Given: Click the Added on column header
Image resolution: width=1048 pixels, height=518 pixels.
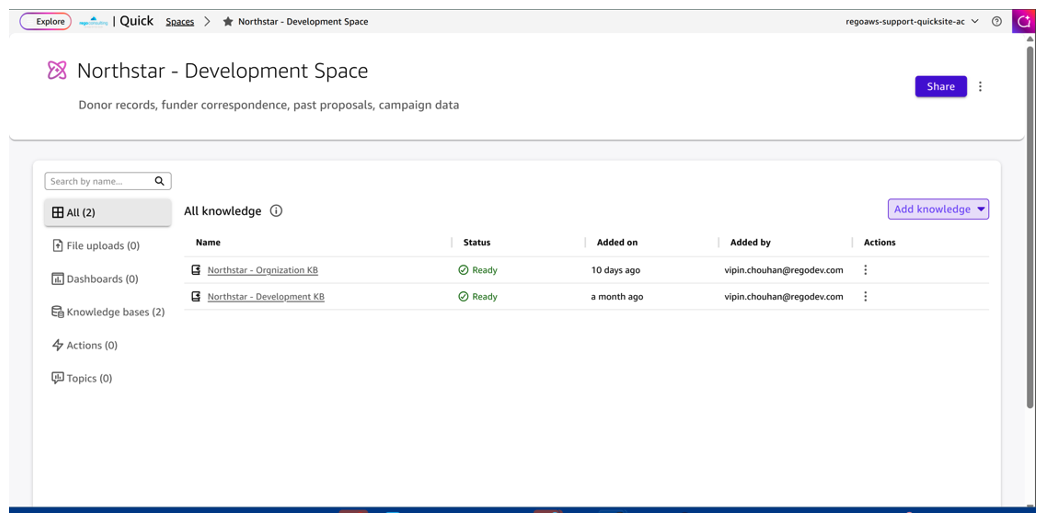Looking at the screenshot, I should (618, 242).
